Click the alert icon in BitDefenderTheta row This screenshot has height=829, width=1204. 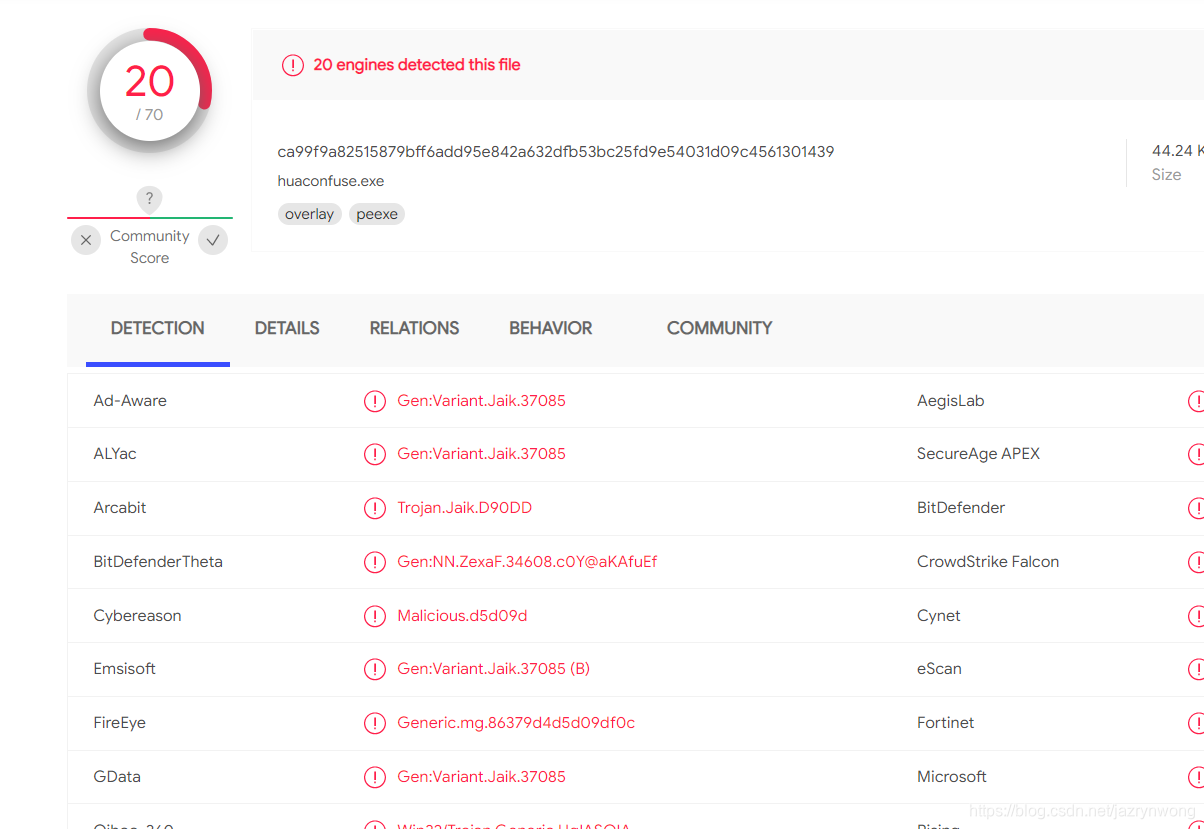pos(375,562)
